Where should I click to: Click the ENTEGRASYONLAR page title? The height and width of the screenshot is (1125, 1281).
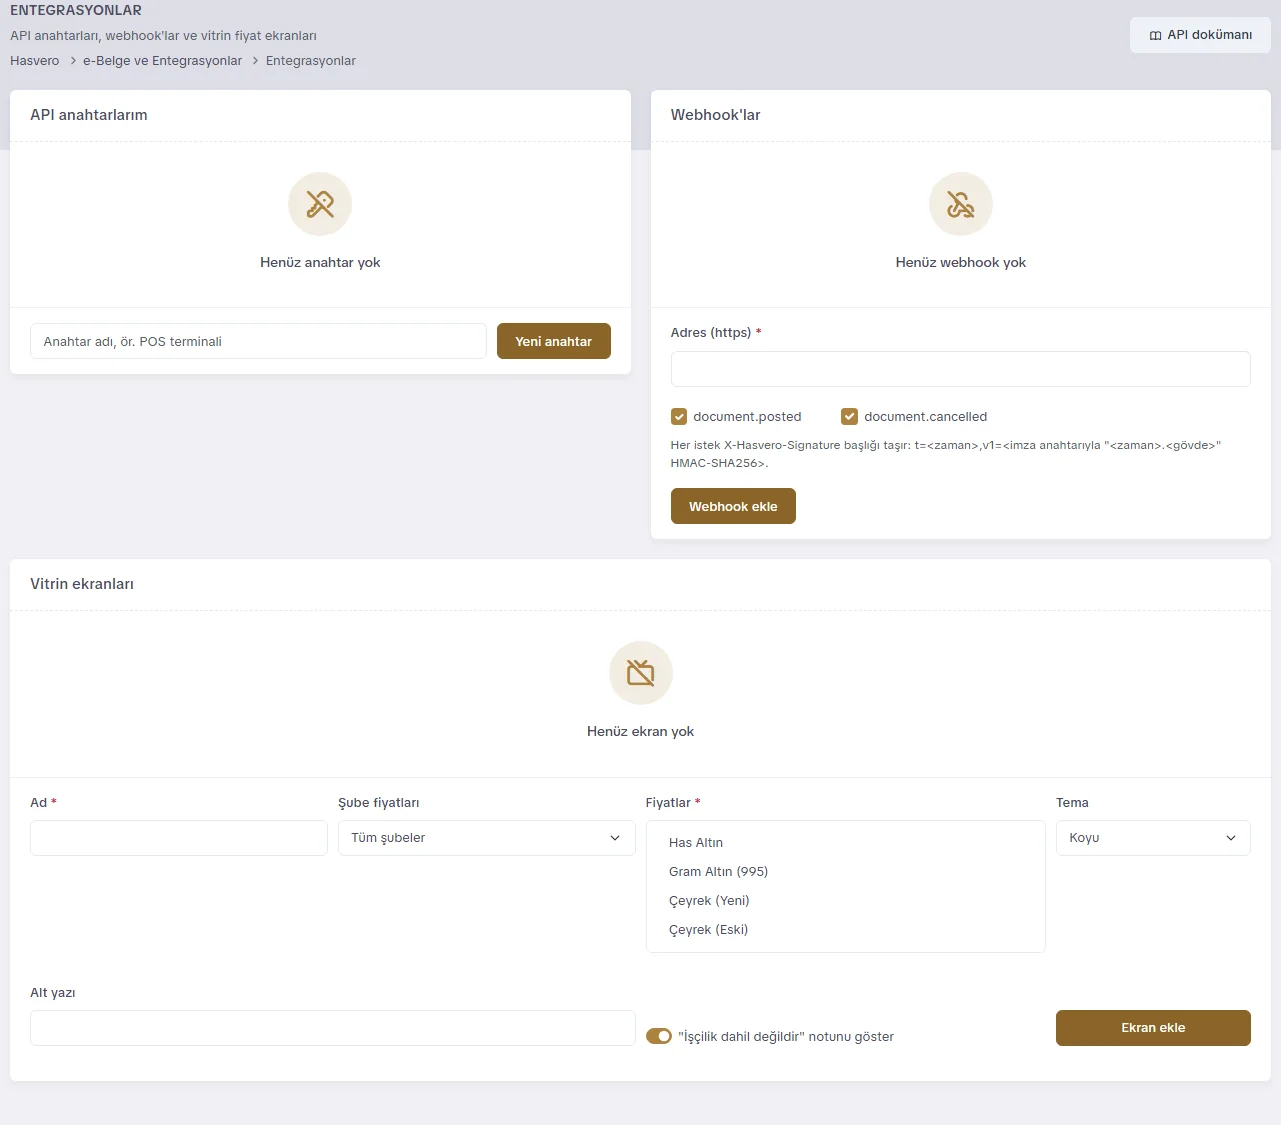76,10
